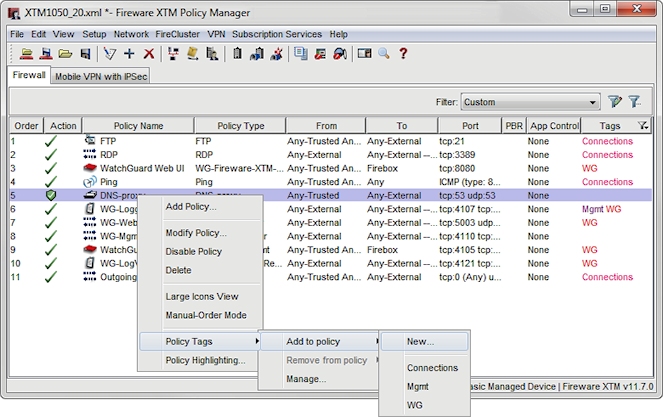Open the View menu

click(63, 34)
